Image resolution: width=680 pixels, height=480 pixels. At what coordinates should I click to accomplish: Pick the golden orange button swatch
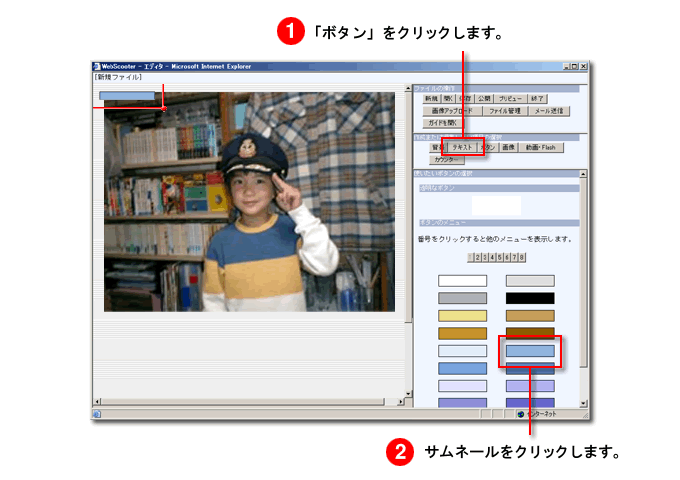(x=462, y=333)
